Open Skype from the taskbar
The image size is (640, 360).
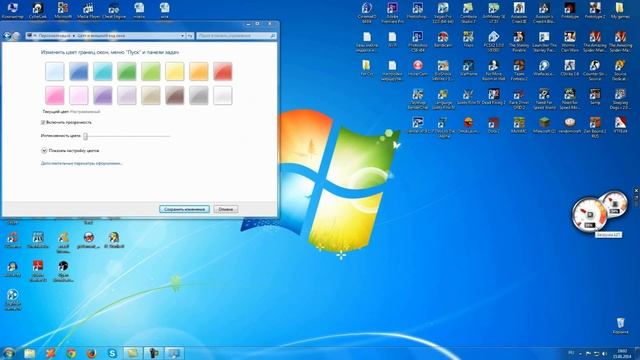click(x=112, y=353)
